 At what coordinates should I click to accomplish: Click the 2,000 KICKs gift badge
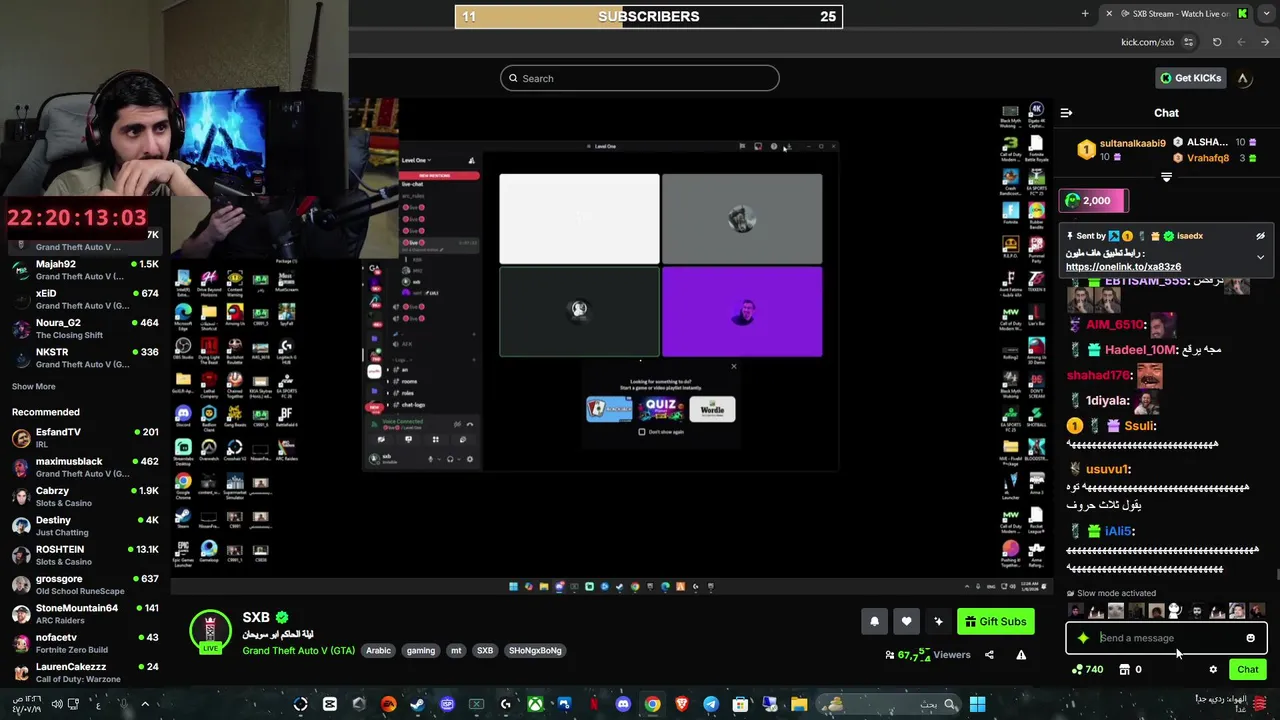(x=1095, y=201)
